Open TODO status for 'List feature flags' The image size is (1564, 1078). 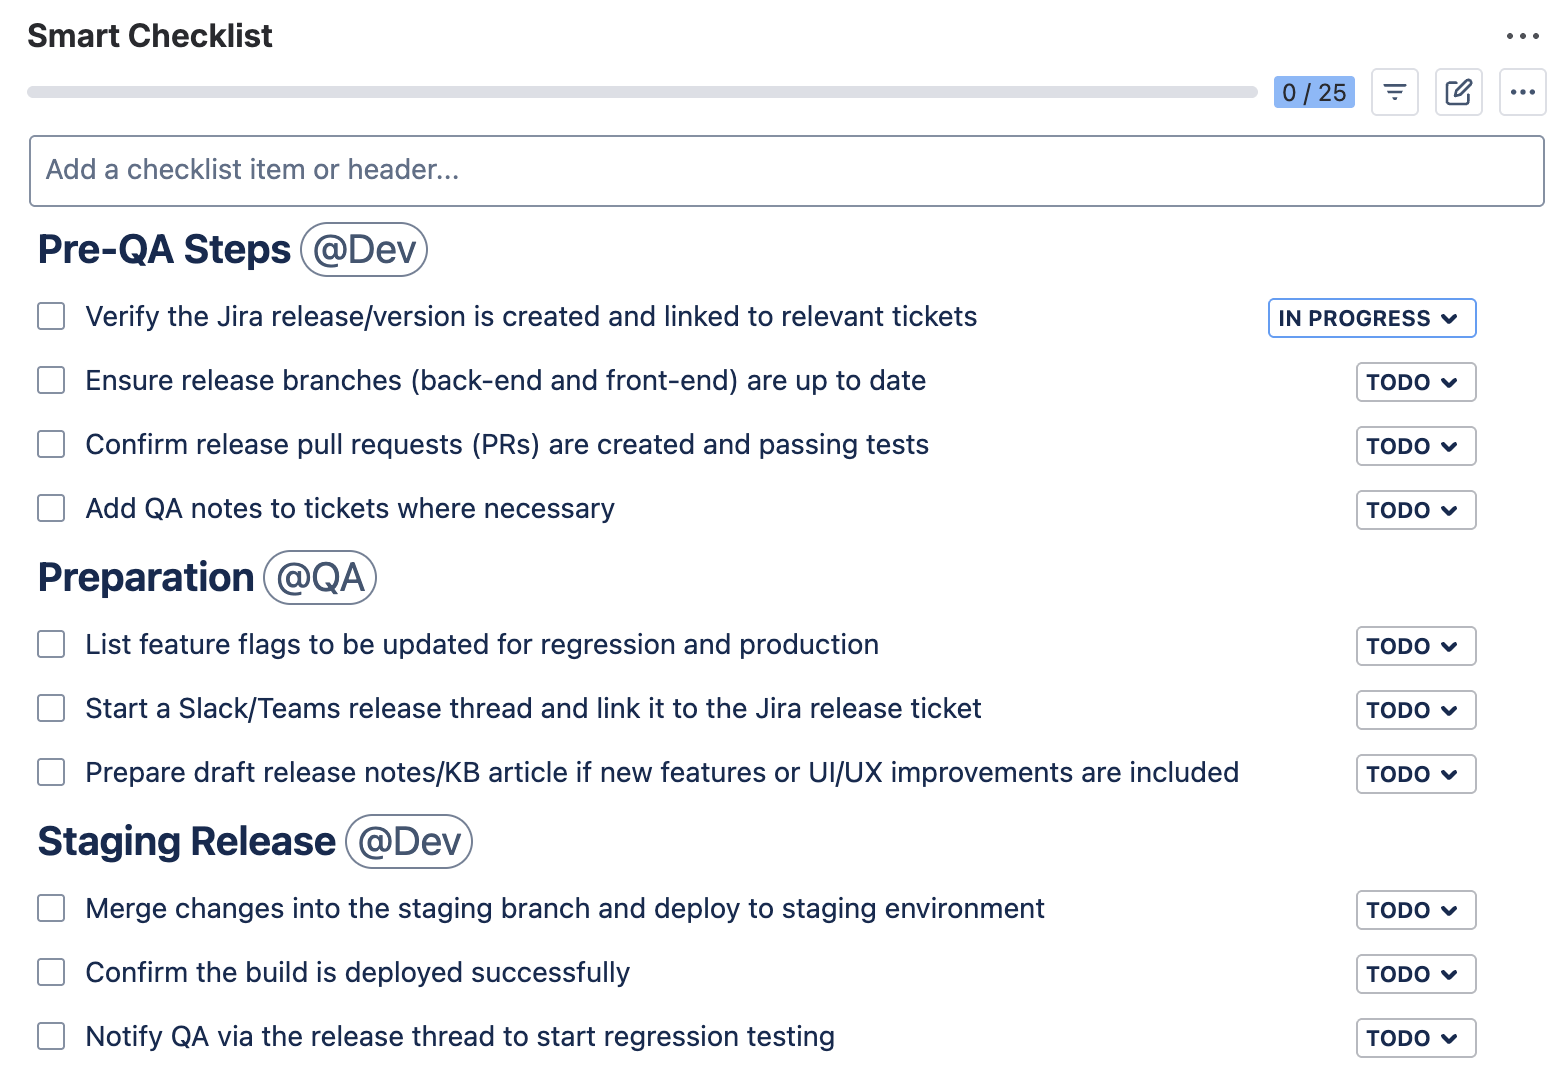[x=1416, y=646]
